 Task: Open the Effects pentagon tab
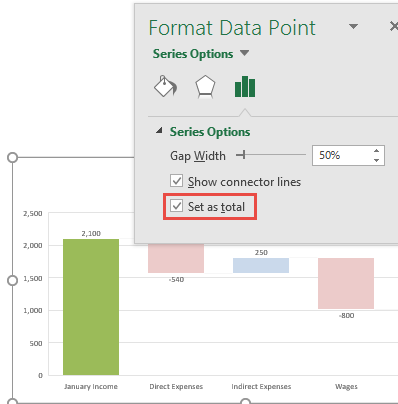tap(205, 87)
